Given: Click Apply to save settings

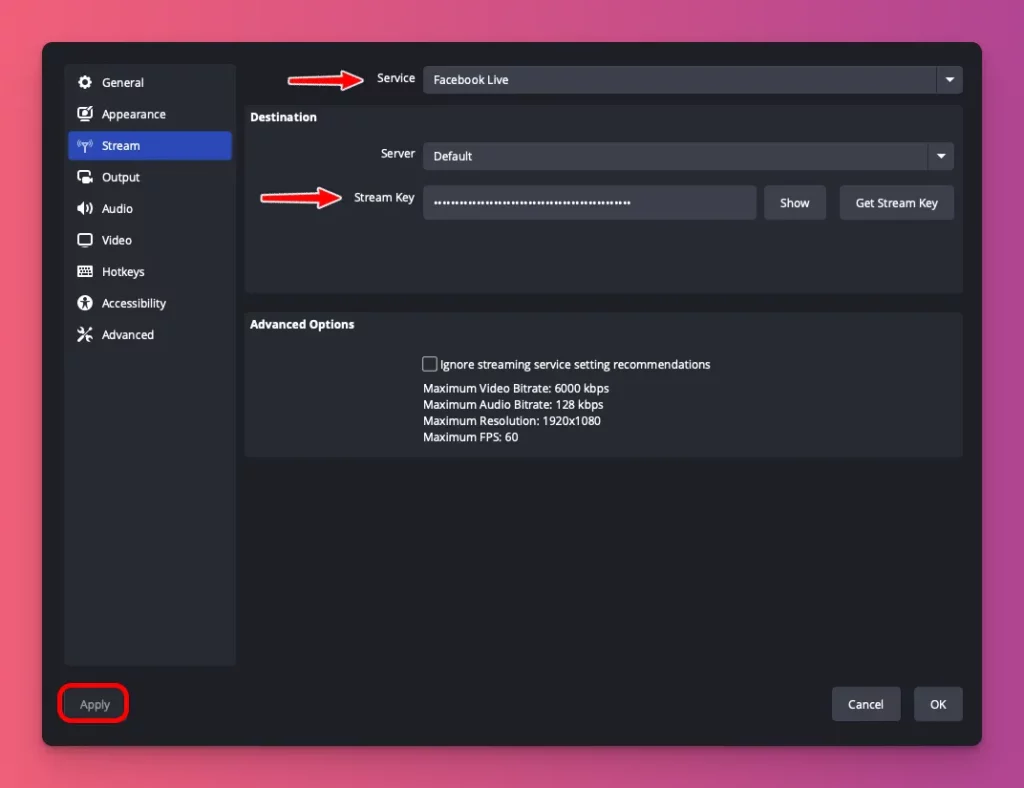Looking at the screenshot, I should coord(95,704).
